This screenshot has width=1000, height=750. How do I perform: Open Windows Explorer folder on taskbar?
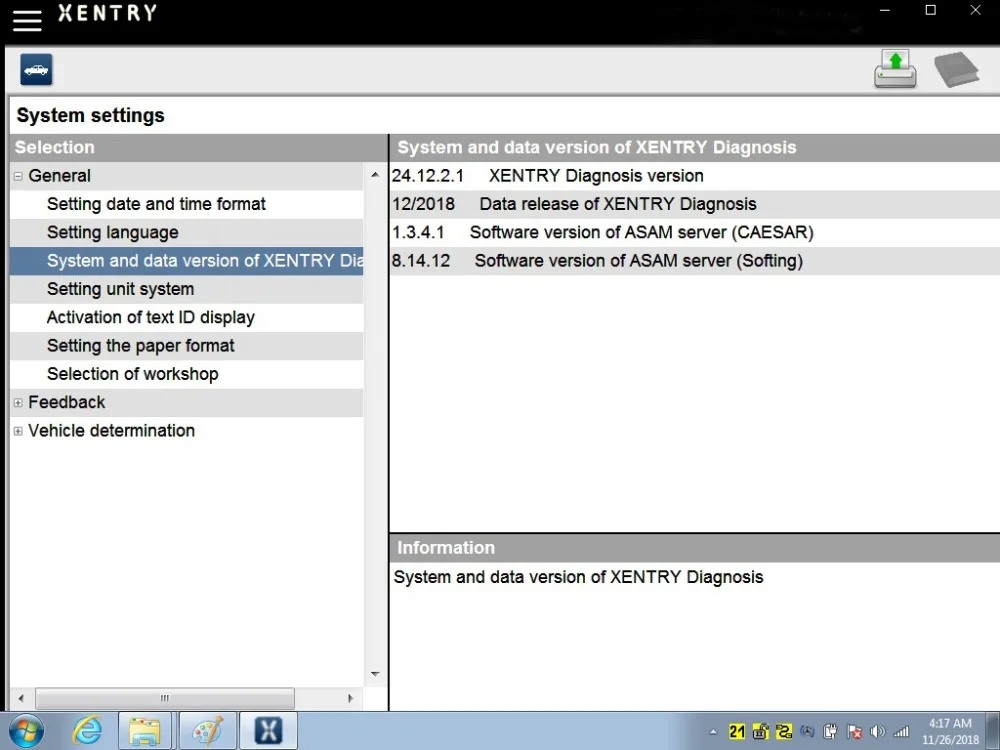[145, 731]
